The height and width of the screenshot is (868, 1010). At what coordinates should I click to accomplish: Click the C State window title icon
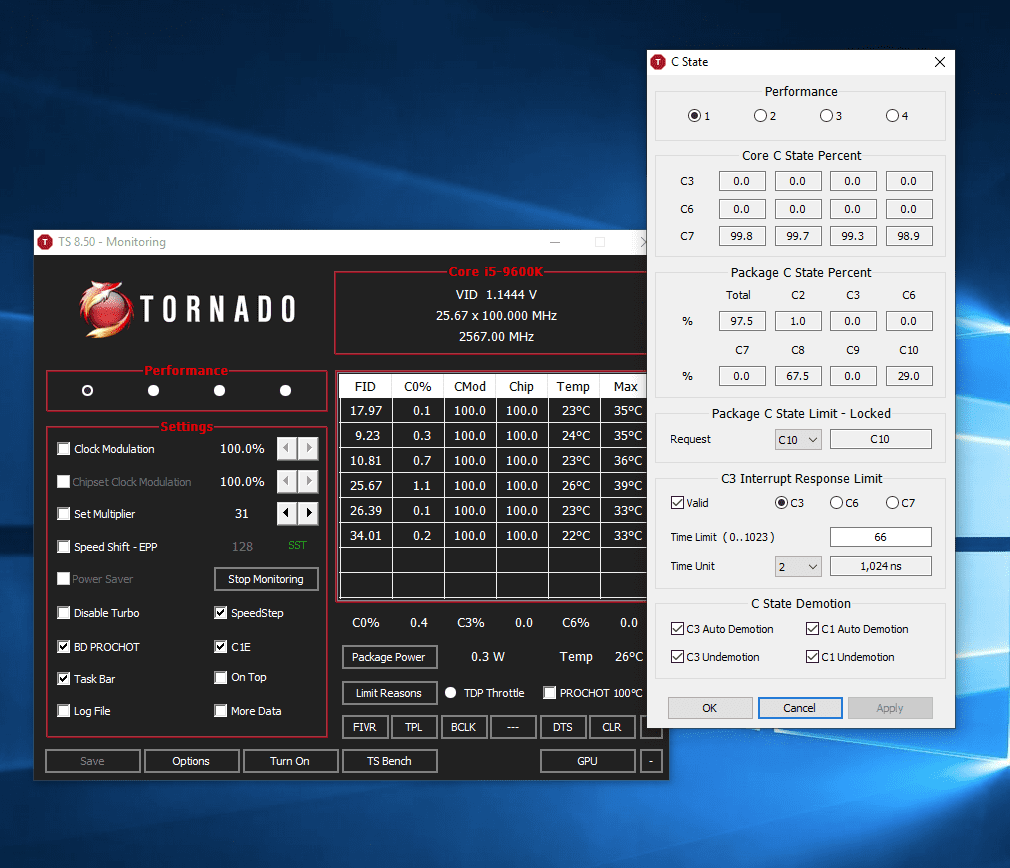click(658, 62)
